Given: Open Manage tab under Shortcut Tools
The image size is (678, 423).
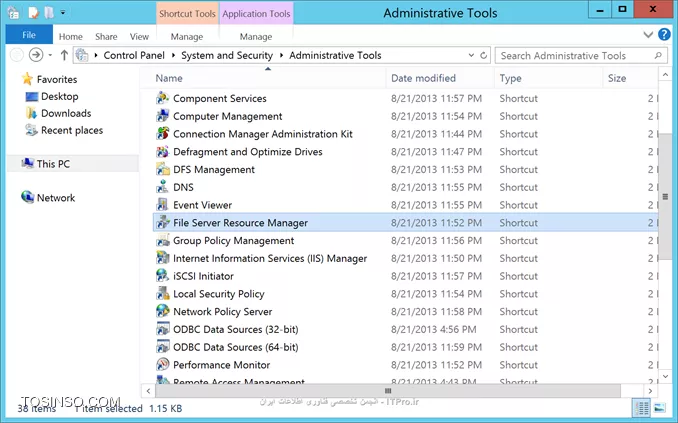Looking at the screenshot, I should 187,37.
